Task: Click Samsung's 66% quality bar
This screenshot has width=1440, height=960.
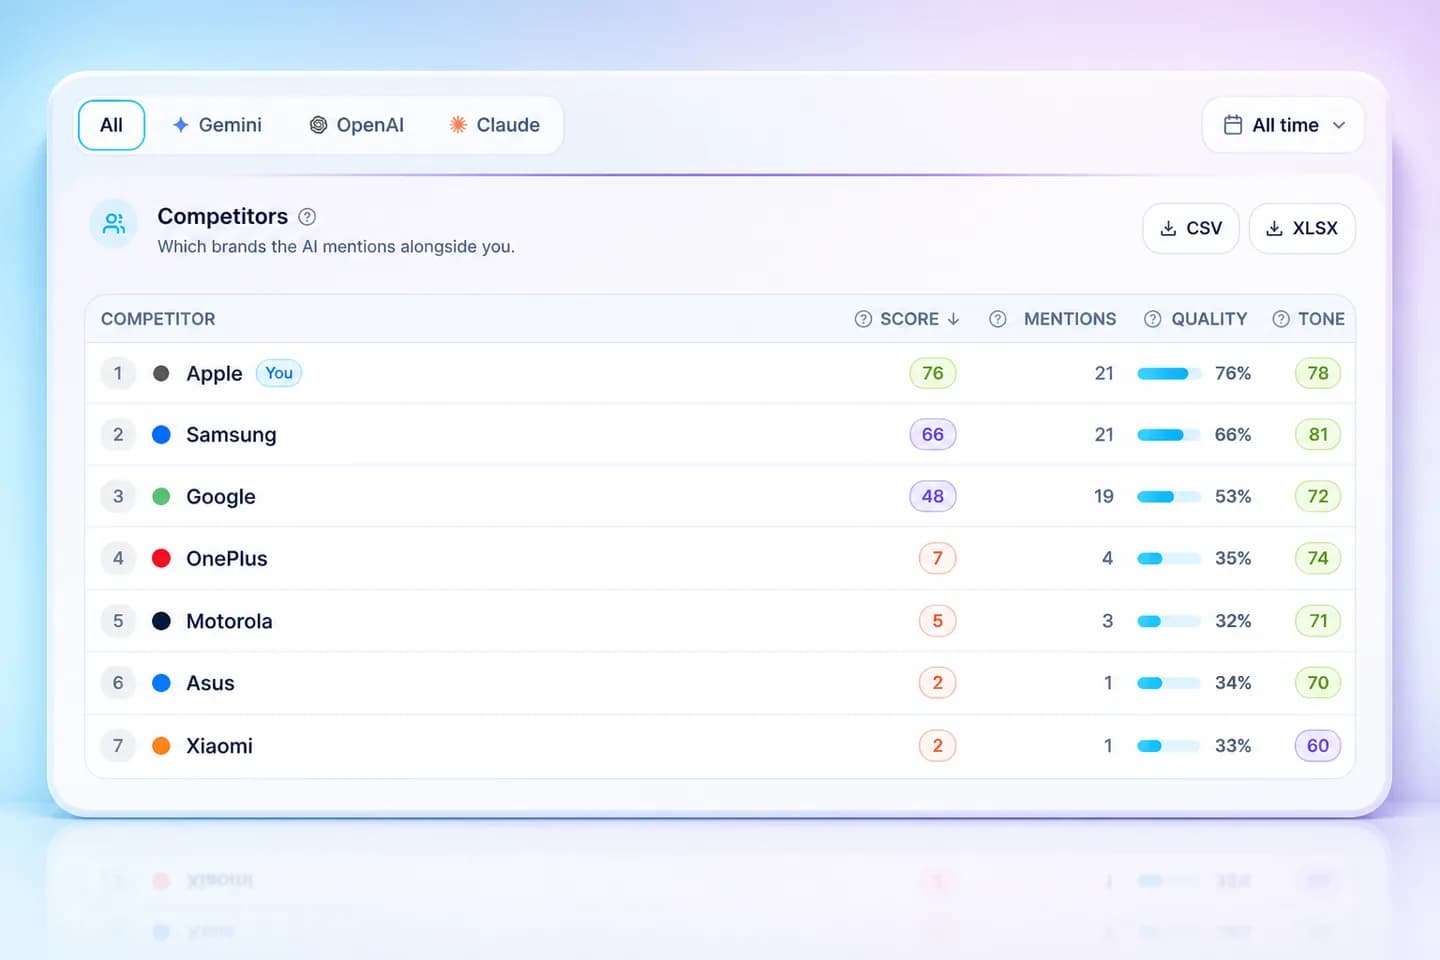Action: click(x=1169, y=435)
